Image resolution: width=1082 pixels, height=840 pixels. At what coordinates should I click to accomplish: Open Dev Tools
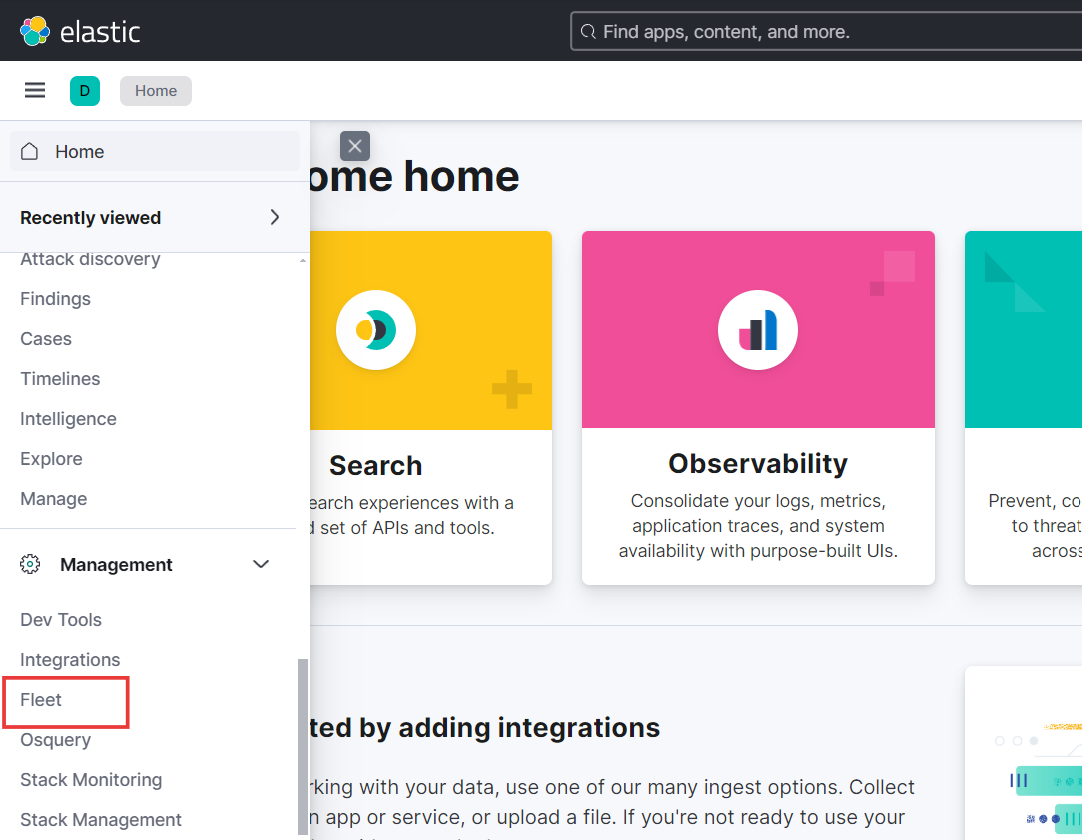(x=61, y=620)
